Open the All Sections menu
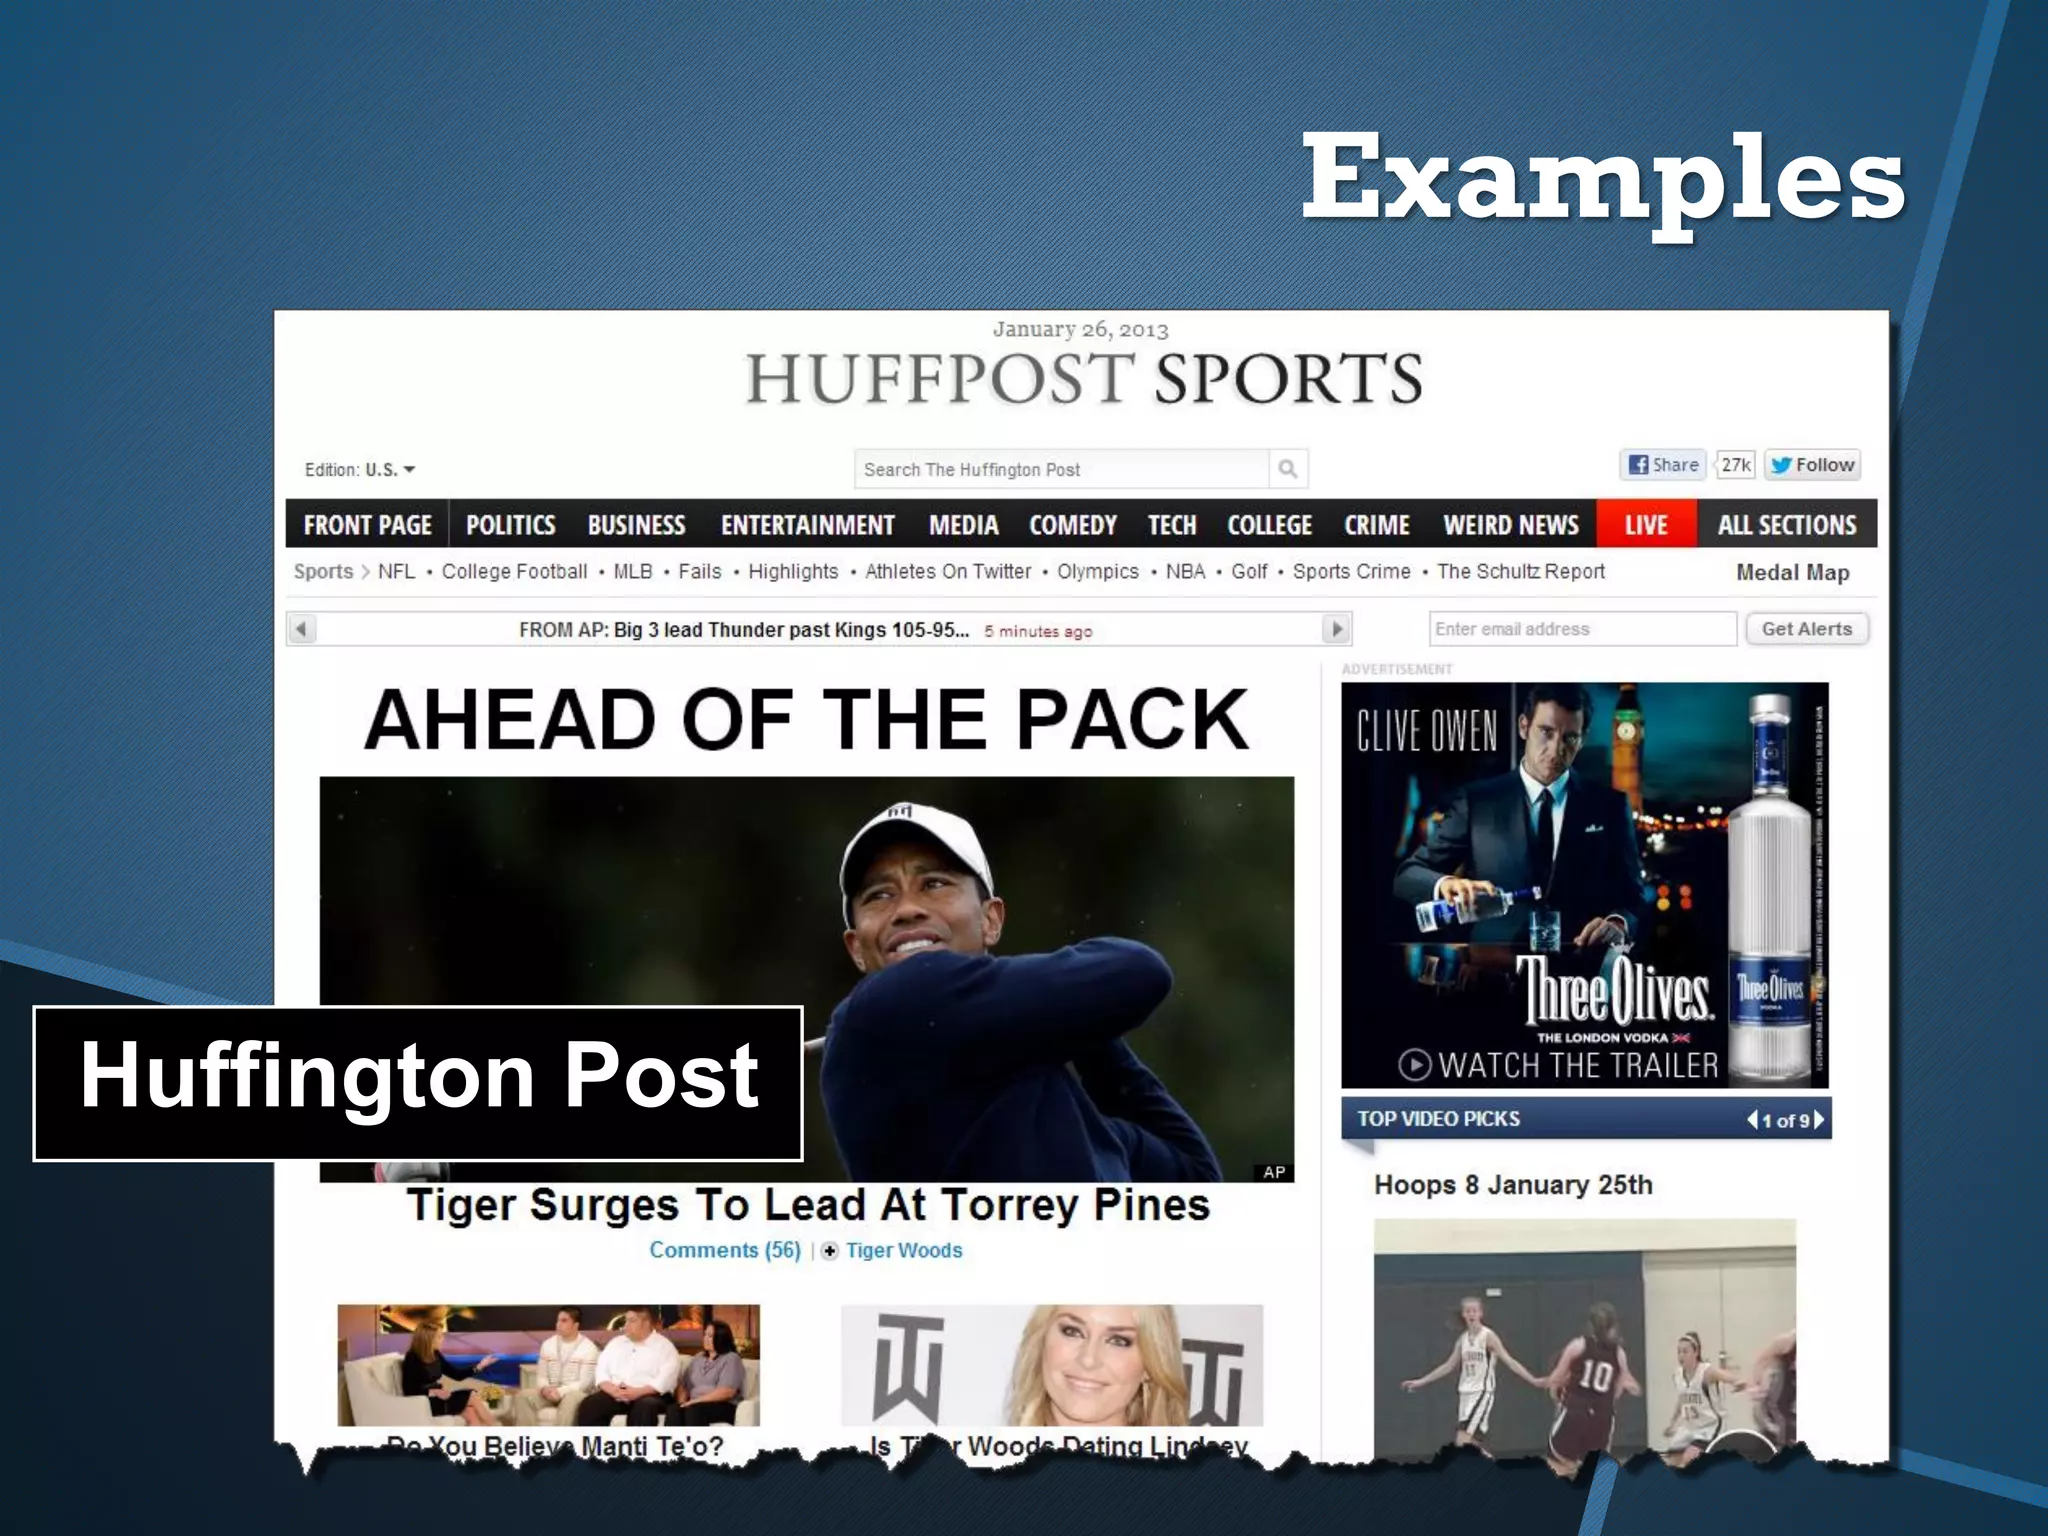2048x1536 pixels. [x=1786, y=525]
